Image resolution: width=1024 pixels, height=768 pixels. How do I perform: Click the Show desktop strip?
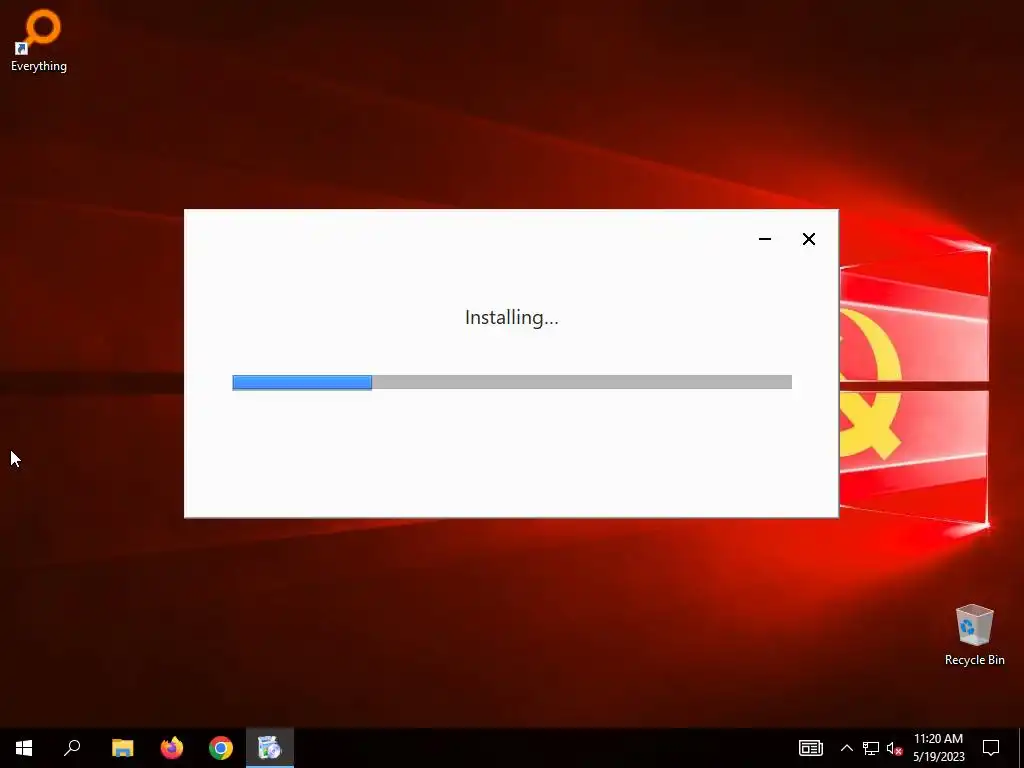(x=1021, y=748)
